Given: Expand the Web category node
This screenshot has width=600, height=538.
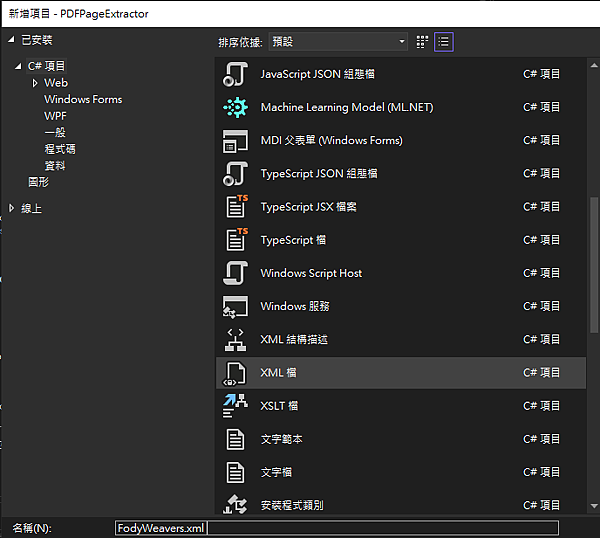Looking at the screenshot, I should (35, 83).
